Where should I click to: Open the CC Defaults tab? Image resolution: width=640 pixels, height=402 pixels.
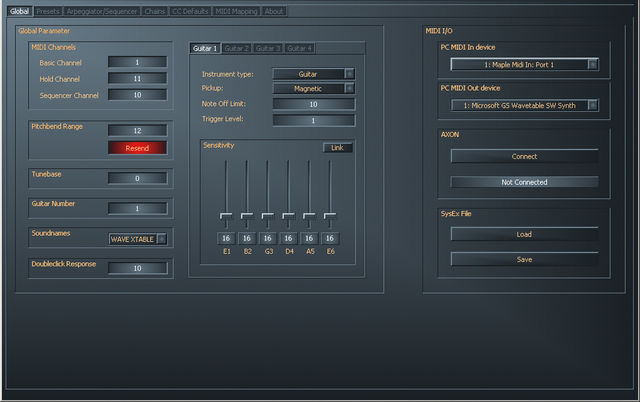(x=190, y=11)
